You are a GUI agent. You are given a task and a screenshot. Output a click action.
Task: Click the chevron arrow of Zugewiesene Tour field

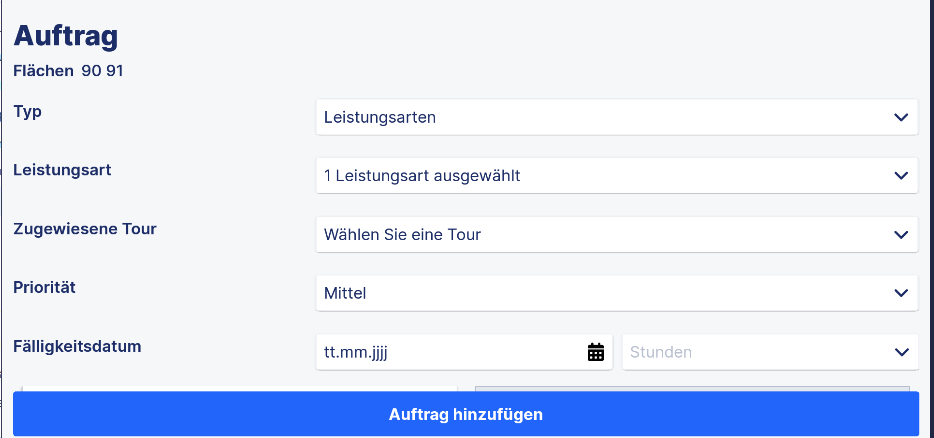tap(901, 235)
